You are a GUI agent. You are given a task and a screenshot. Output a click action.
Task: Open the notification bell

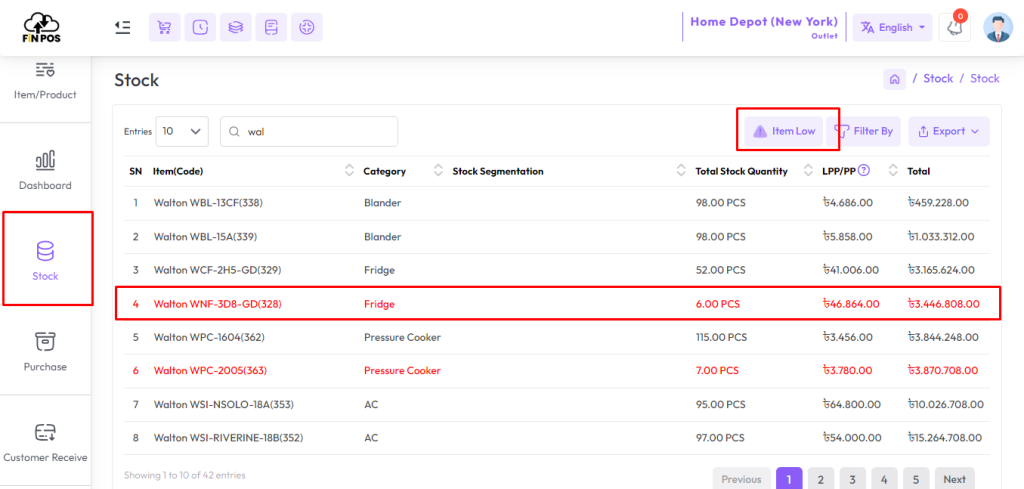point(954,27)
